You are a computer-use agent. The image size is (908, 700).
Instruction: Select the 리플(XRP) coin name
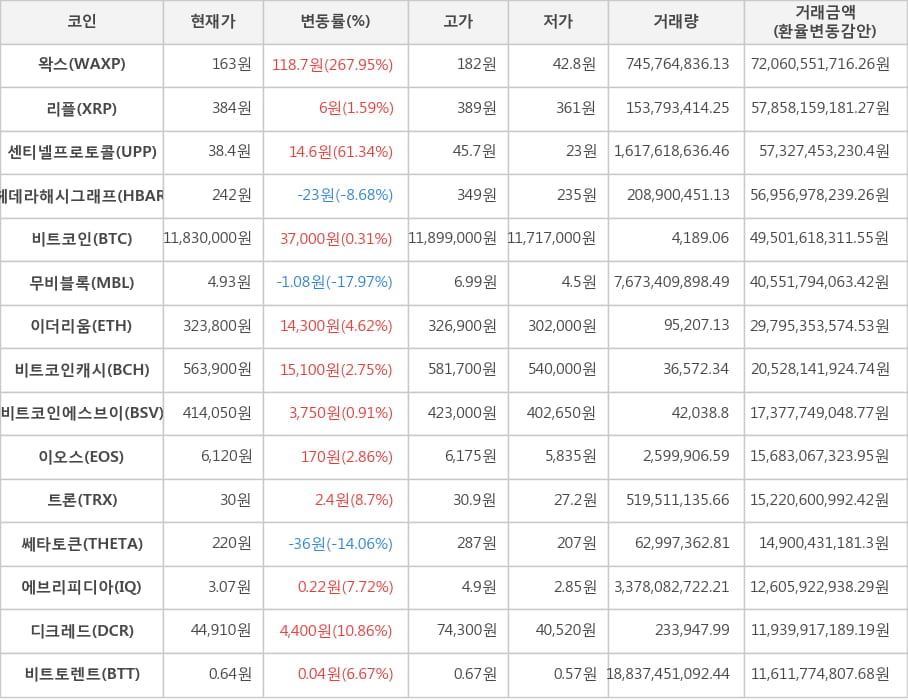click(82, 108)
